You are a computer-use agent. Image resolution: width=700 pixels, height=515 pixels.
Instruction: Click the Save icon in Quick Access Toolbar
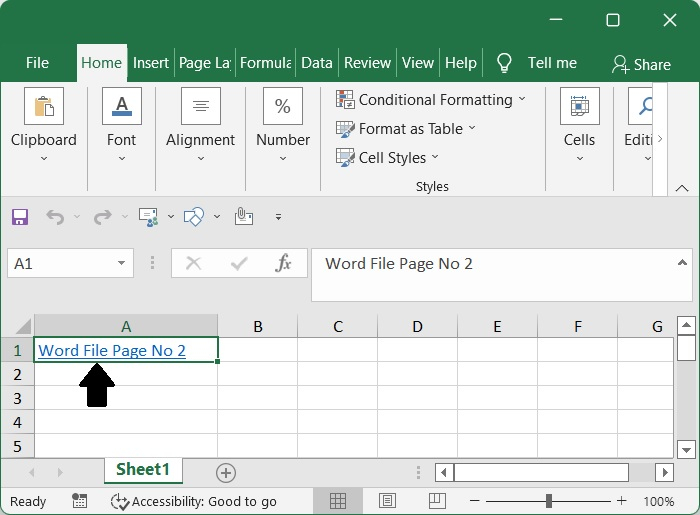tap(20, 216)
